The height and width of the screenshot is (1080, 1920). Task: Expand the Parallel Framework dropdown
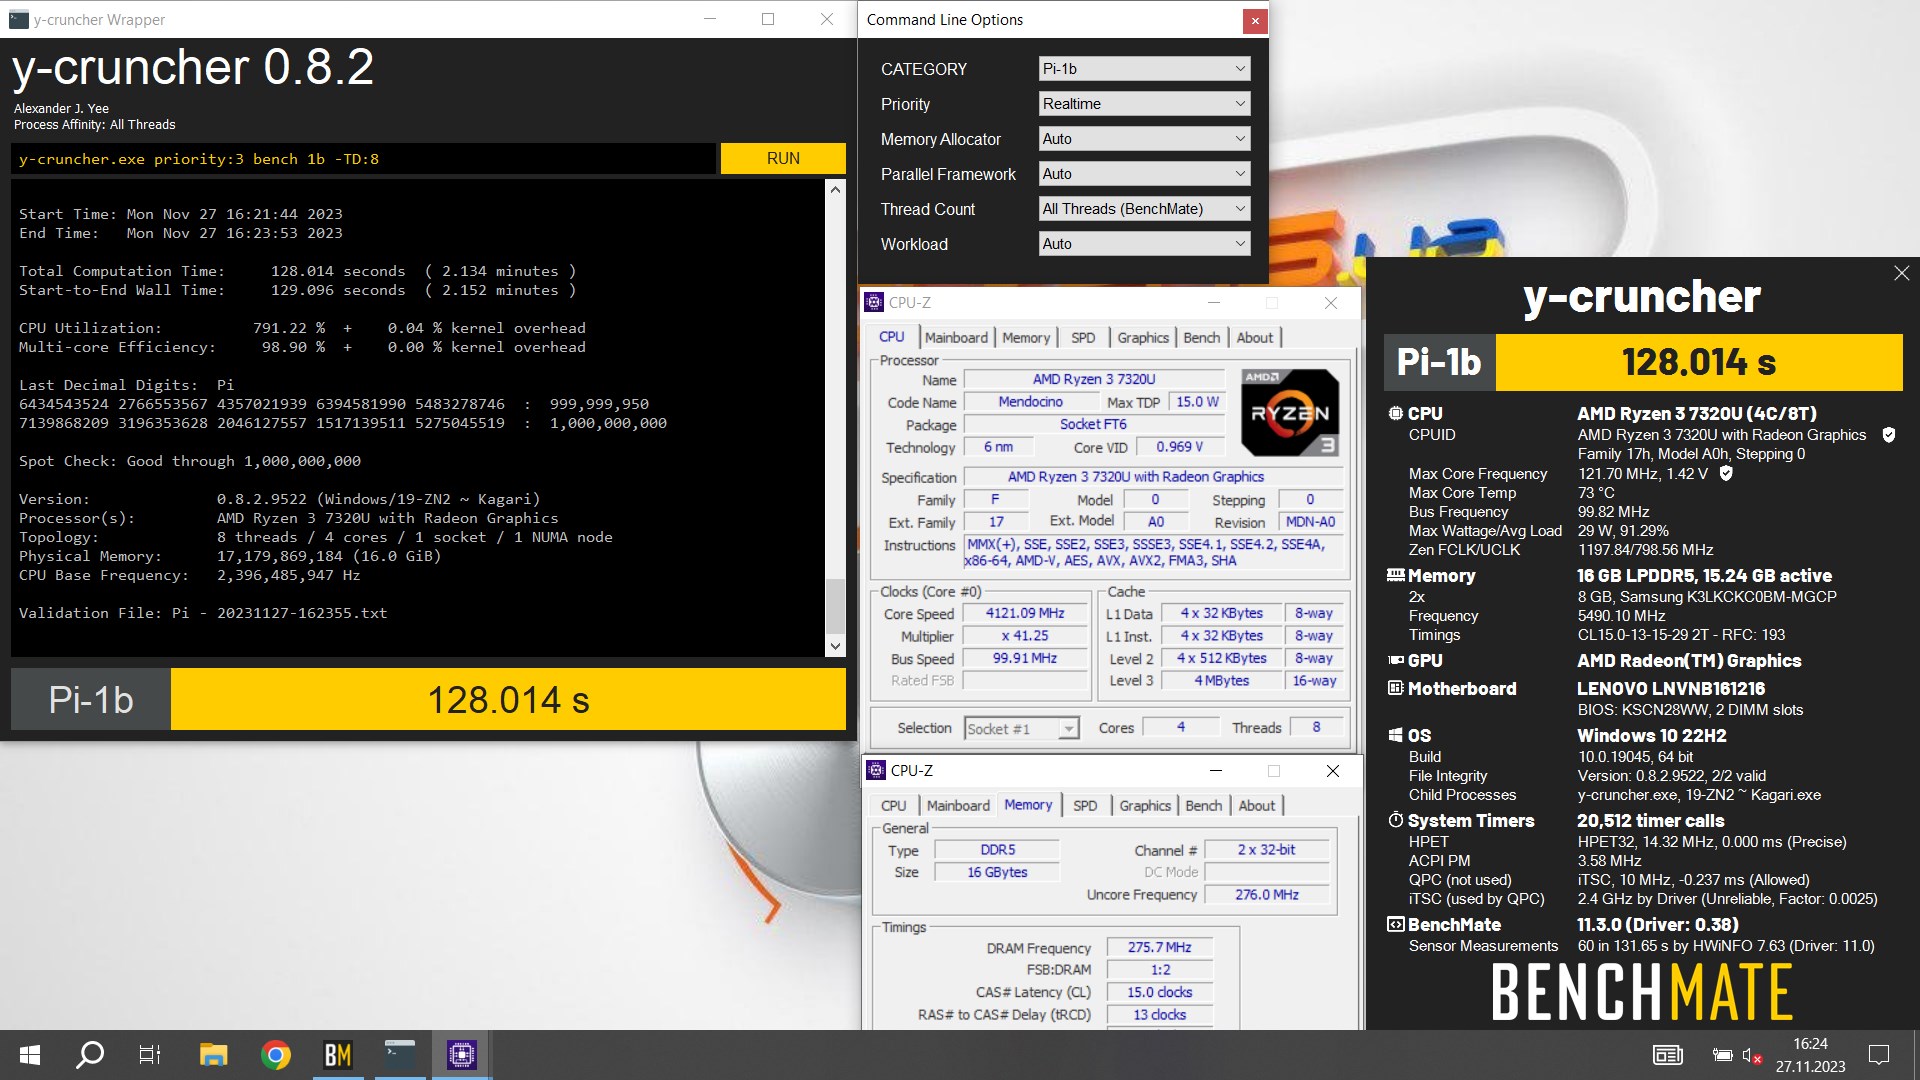(x=1144, y=174)
